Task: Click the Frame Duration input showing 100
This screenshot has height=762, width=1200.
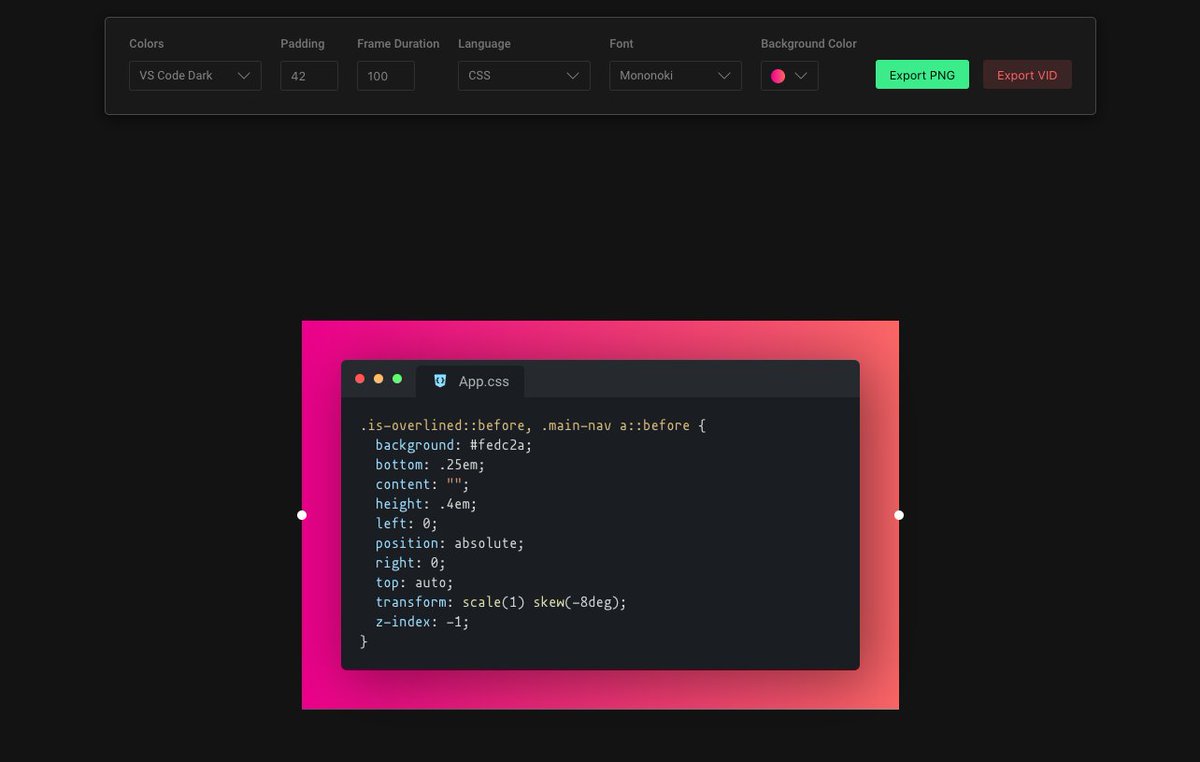Action: (384, 75)
